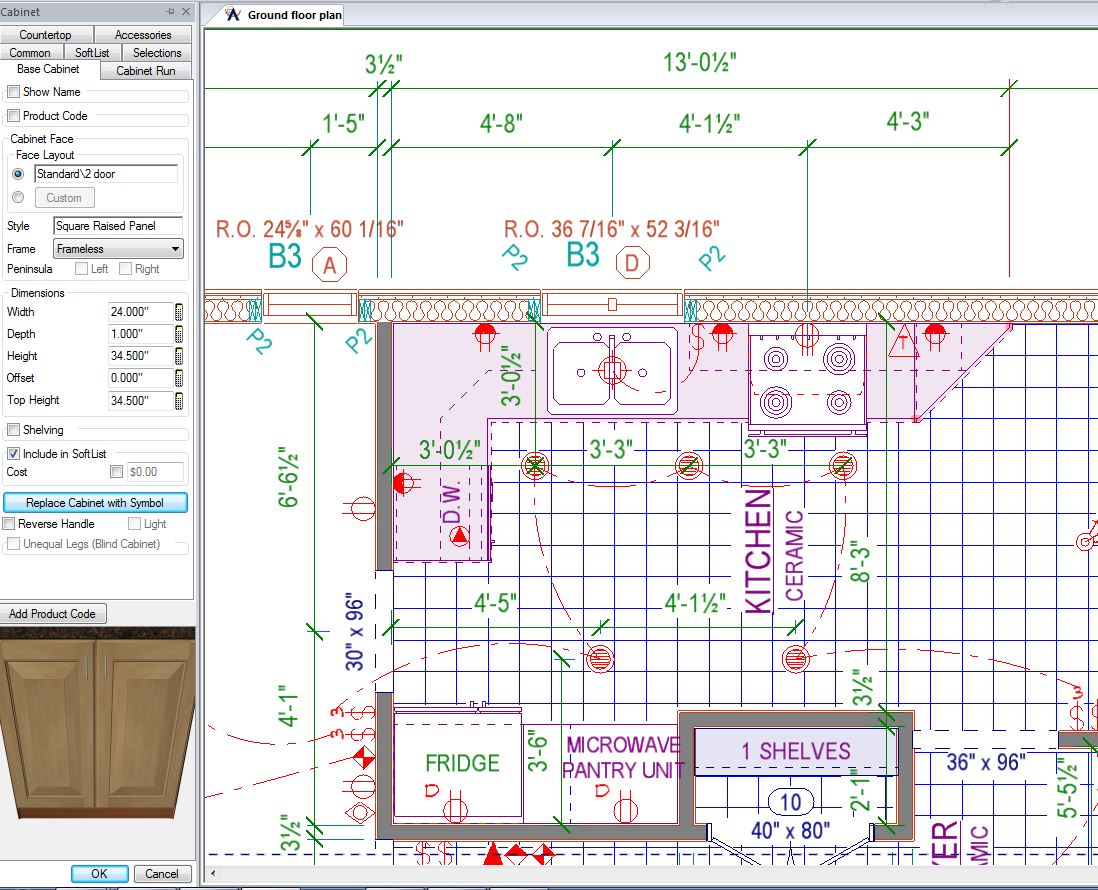Image resolution: width=1098 pixels, height=890 pixels.
Task: Select the Standard\2 door radio button
Action: tap(18, 173)
